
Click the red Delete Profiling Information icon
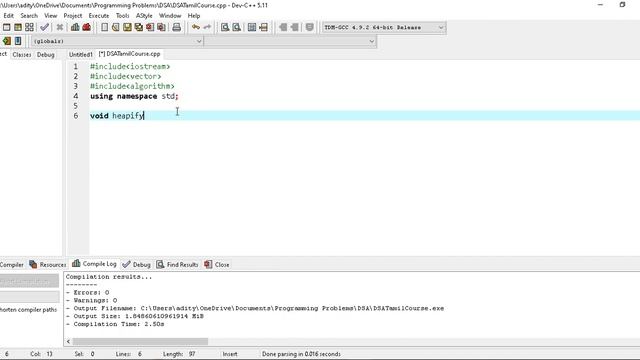pos(87,27)
